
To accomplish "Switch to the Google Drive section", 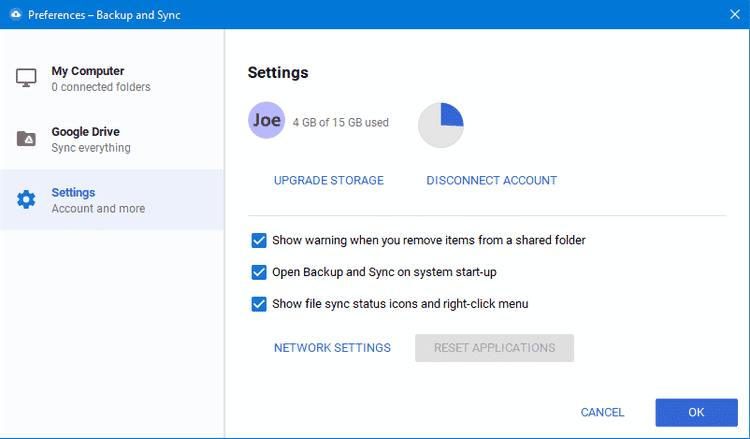I will tap(112, 139).
